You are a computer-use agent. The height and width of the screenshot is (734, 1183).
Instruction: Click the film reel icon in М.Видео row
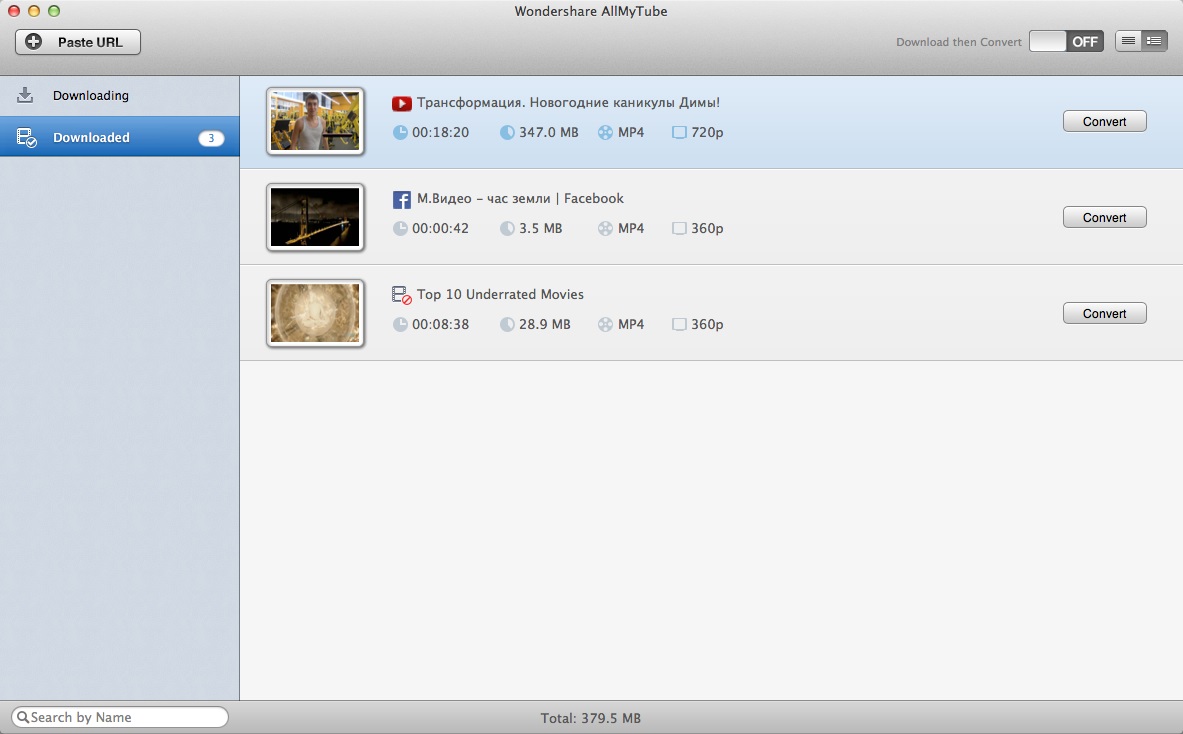[605, 229]
